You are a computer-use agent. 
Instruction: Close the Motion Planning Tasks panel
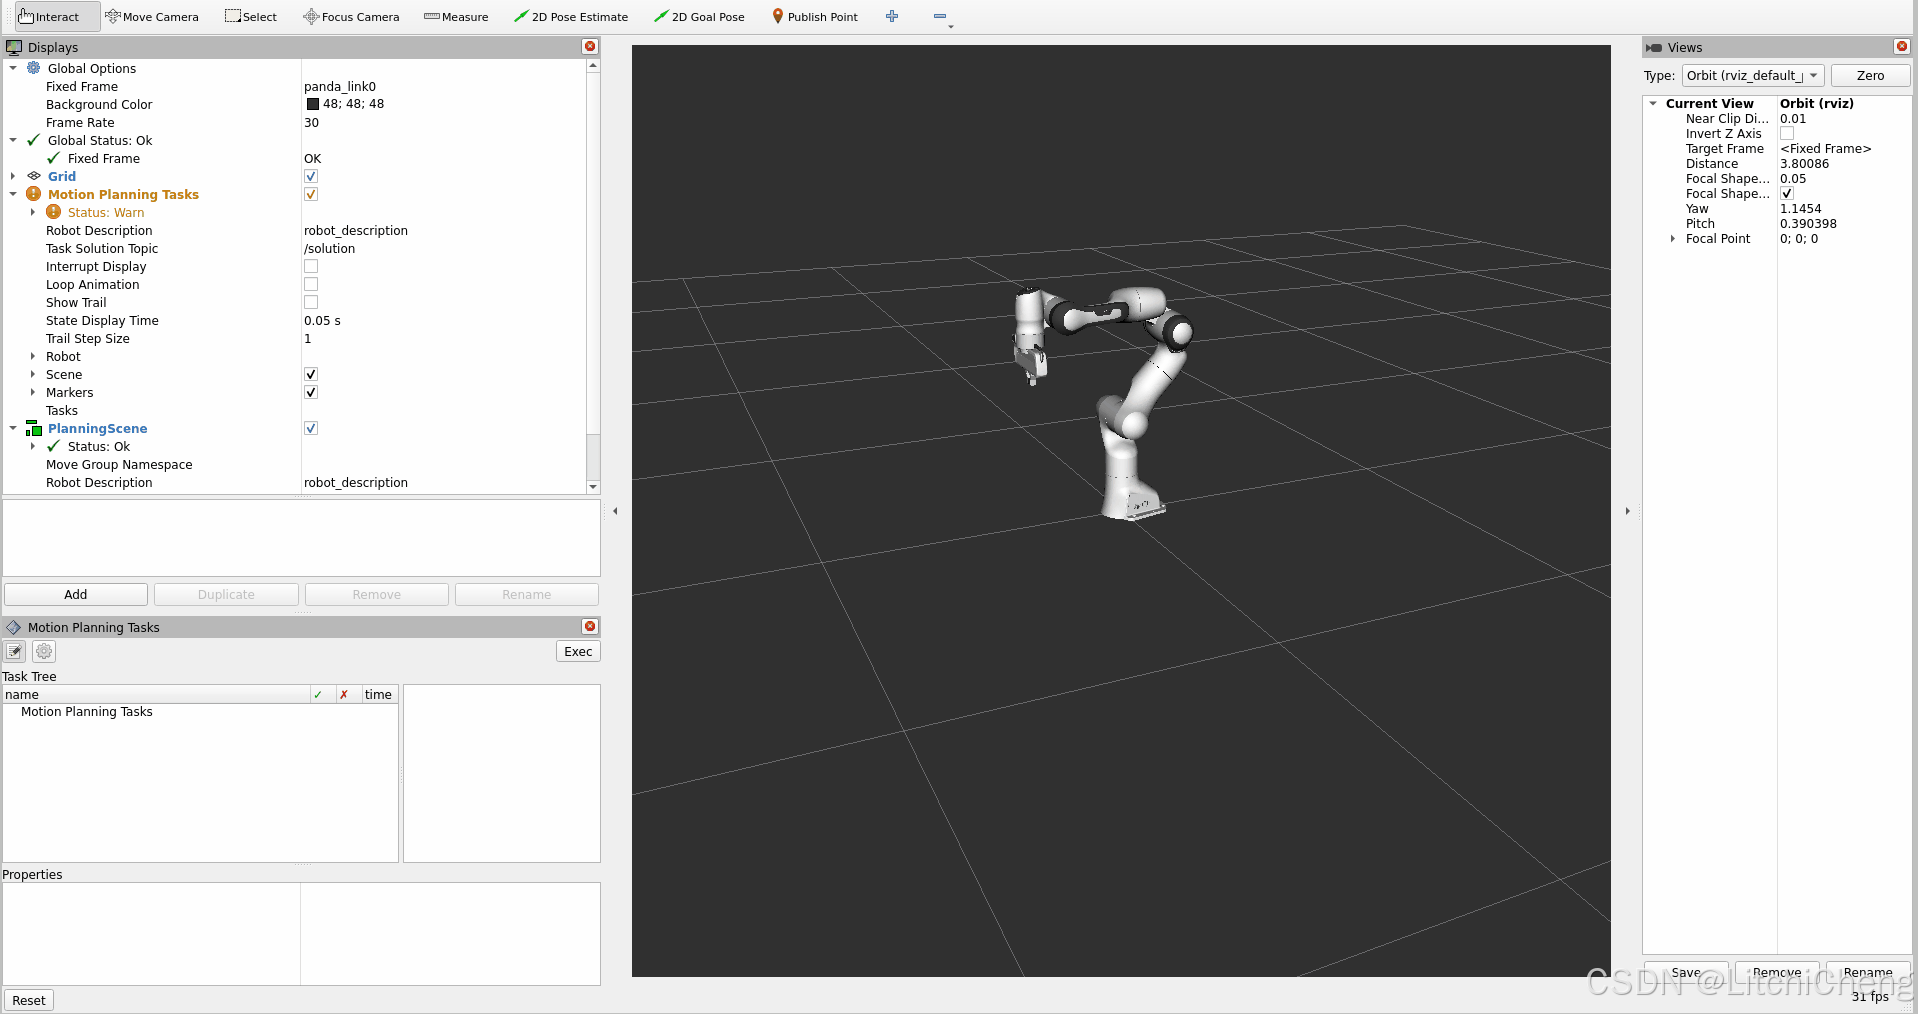pos(590,626)
